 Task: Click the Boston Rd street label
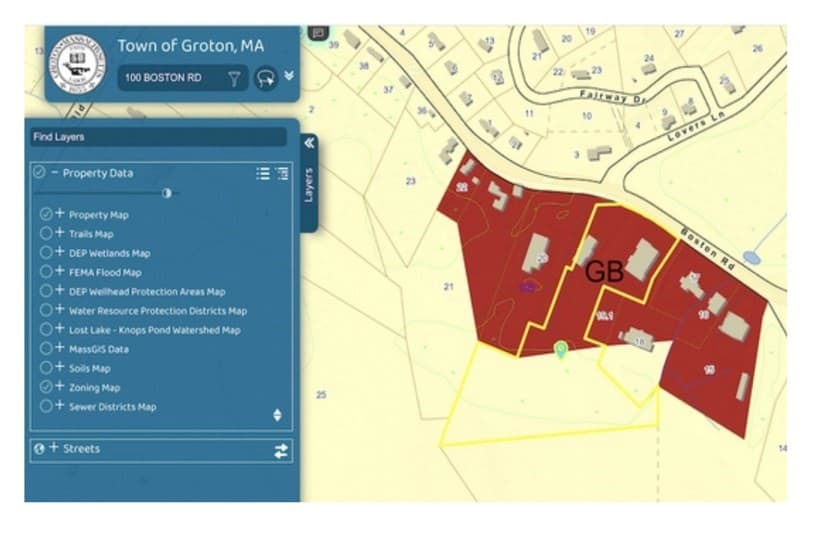pyautogui.click(x=707, y=249)
